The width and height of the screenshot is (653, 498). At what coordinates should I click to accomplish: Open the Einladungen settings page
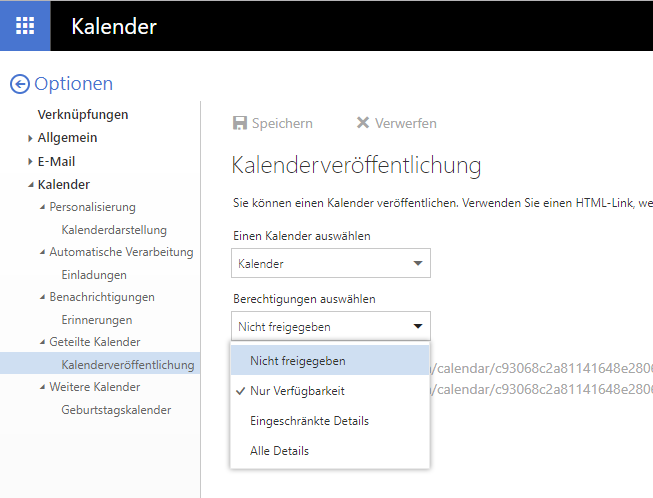pyautogui.click(x=94, y=275)
